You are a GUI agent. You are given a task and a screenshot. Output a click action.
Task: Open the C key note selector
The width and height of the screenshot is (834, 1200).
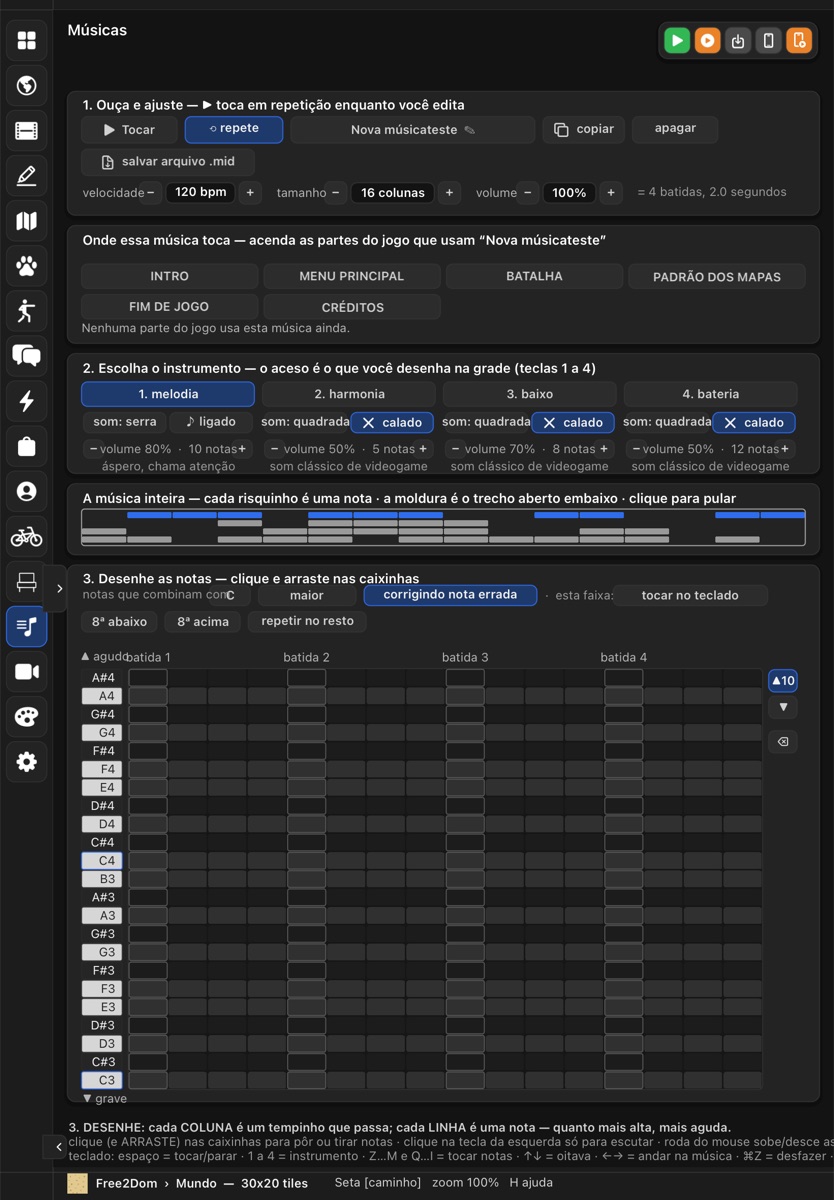(x=231, y=595)
